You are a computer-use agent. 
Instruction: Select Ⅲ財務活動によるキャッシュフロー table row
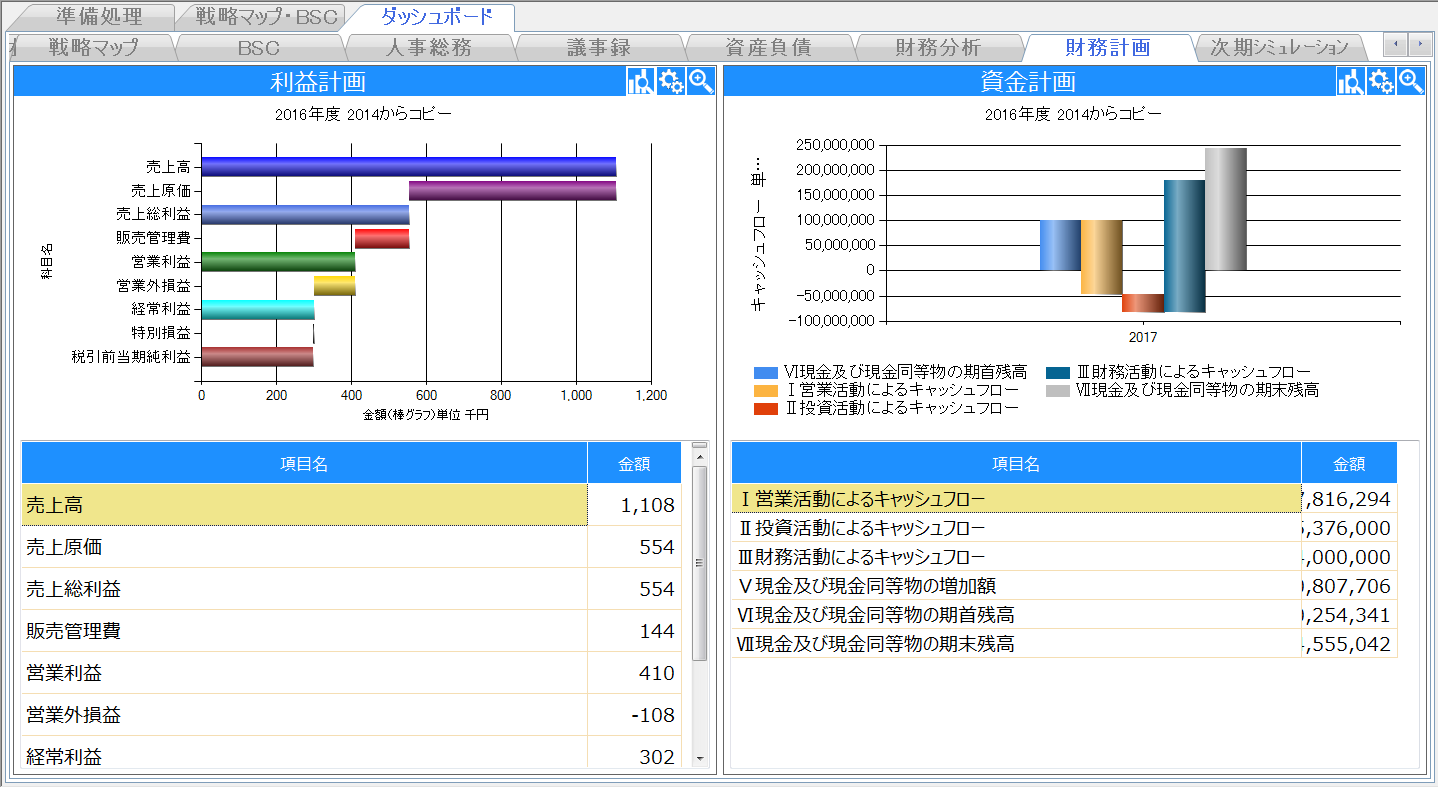(x=1015, y=557)
